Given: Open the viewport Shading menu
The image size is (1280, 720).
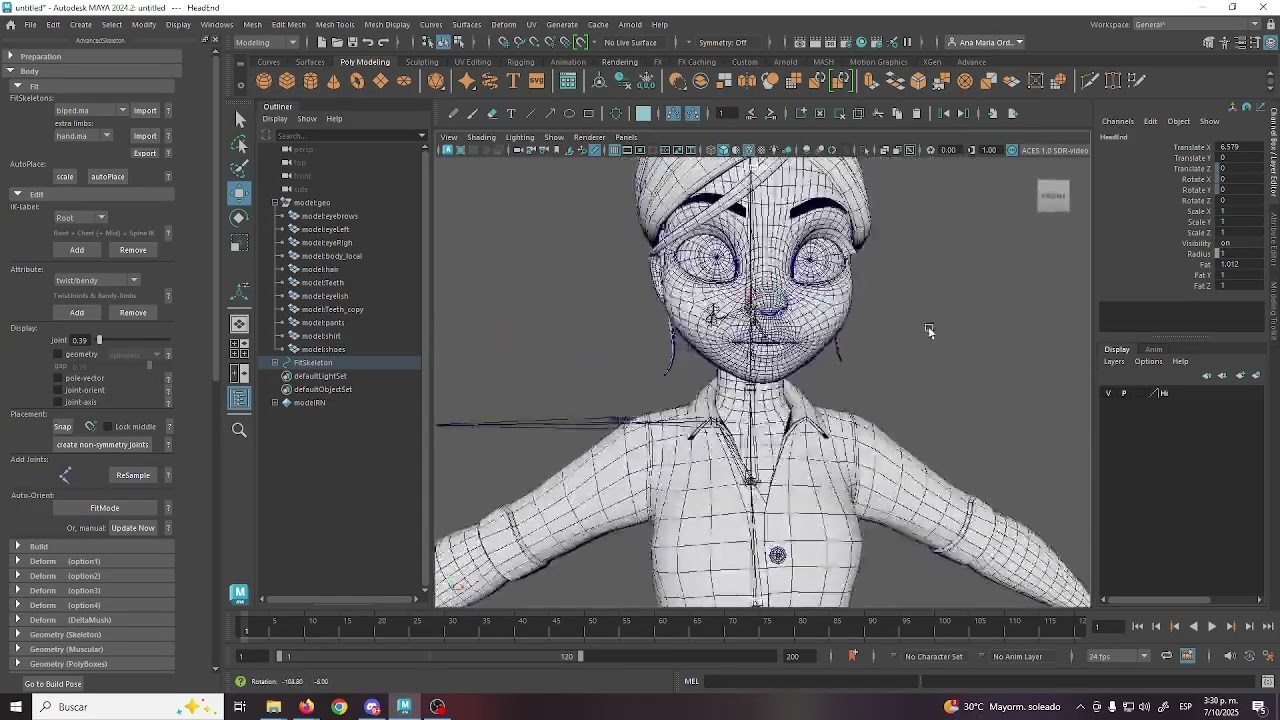Looking at the screenshot, I should [x=481, y=137].
